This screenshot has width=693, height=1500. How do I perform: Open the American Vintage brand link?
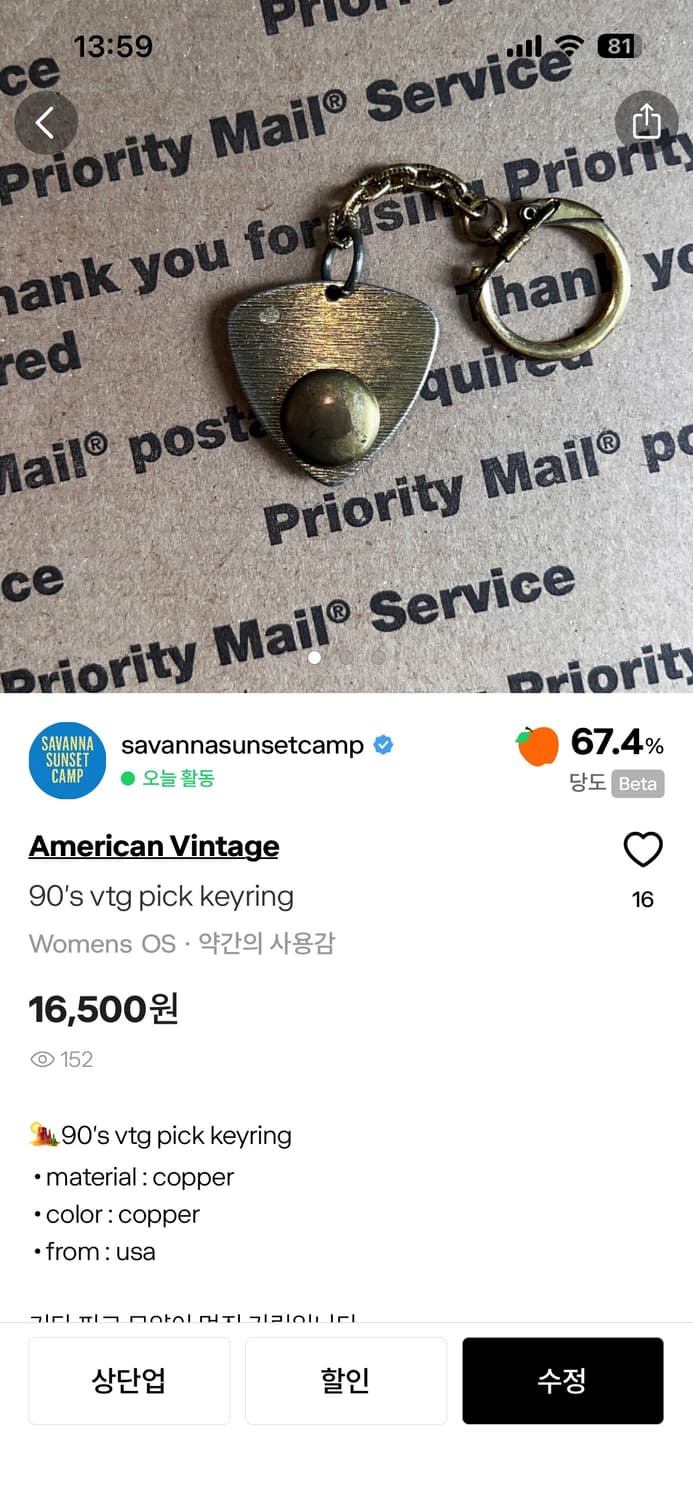(154, 846)
